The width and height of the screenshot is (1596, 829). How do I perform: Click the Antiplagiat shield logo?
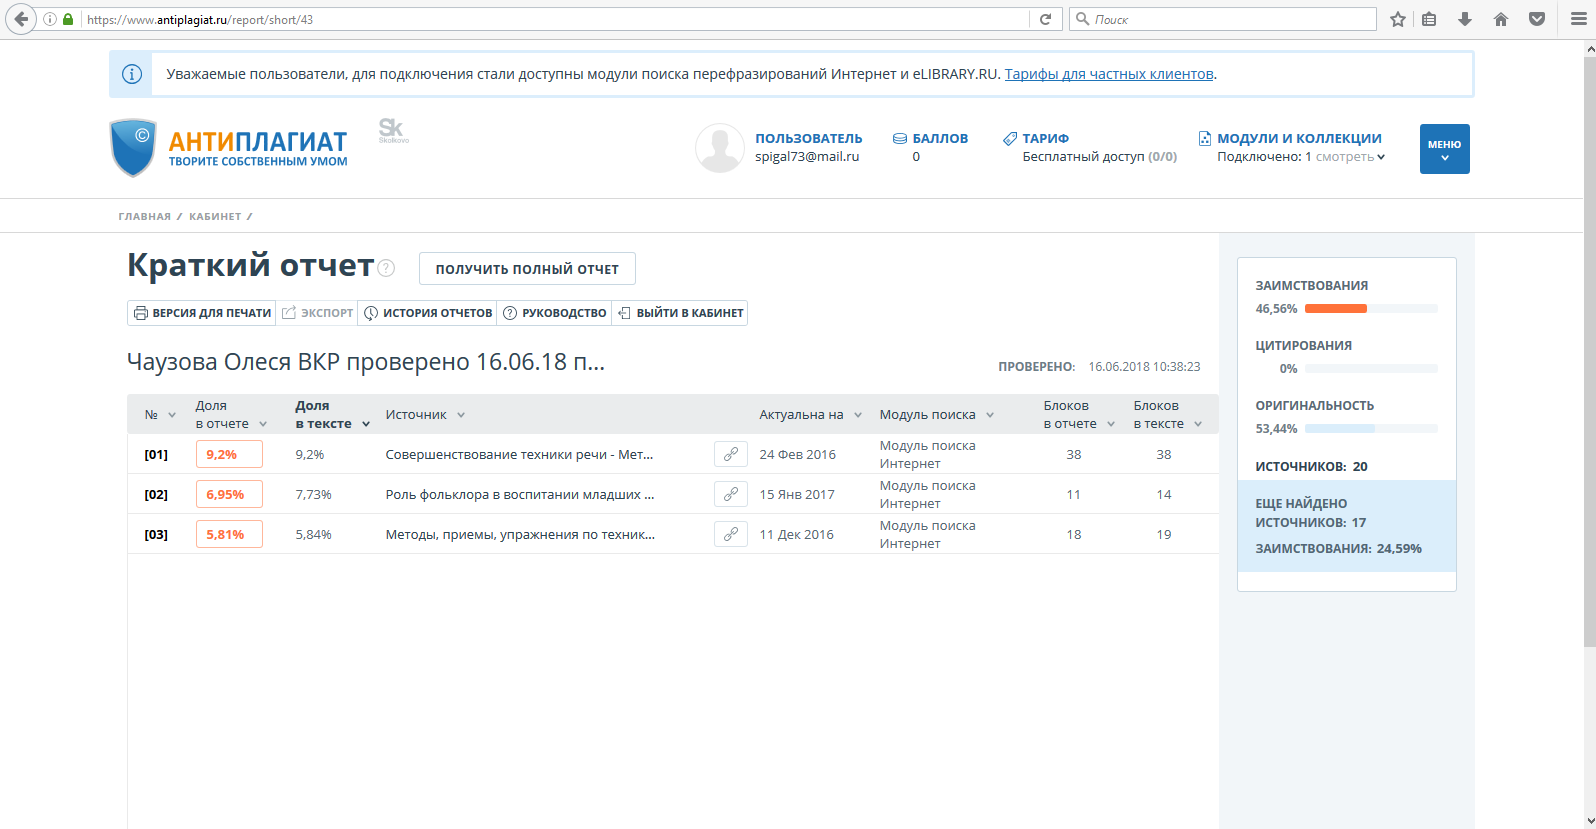[133, 148]
